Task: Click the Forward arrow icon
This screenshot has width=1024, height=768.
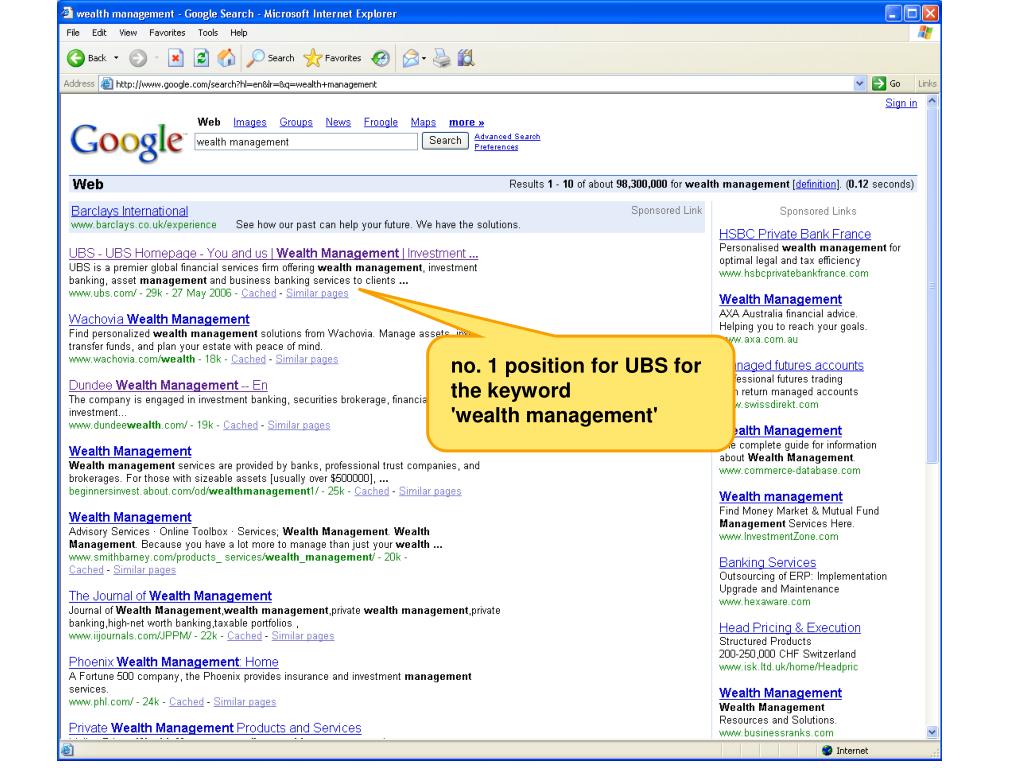Action: [x=138, y=58]
